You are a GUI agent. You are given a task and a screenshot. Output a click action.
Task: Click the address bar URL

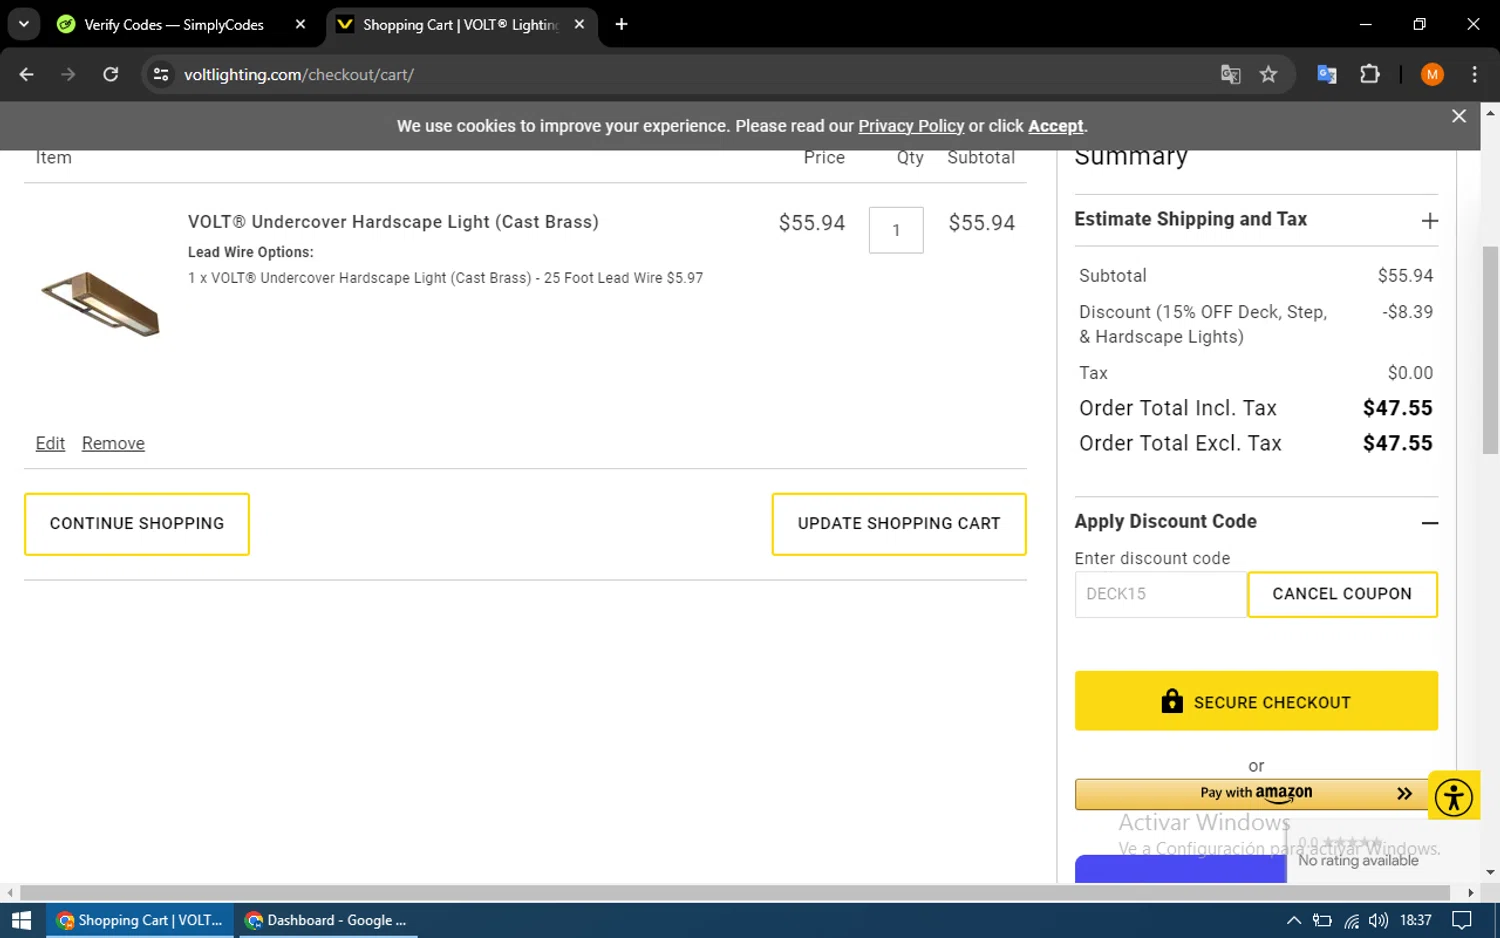pyautogui.click(x=299, y=74)
